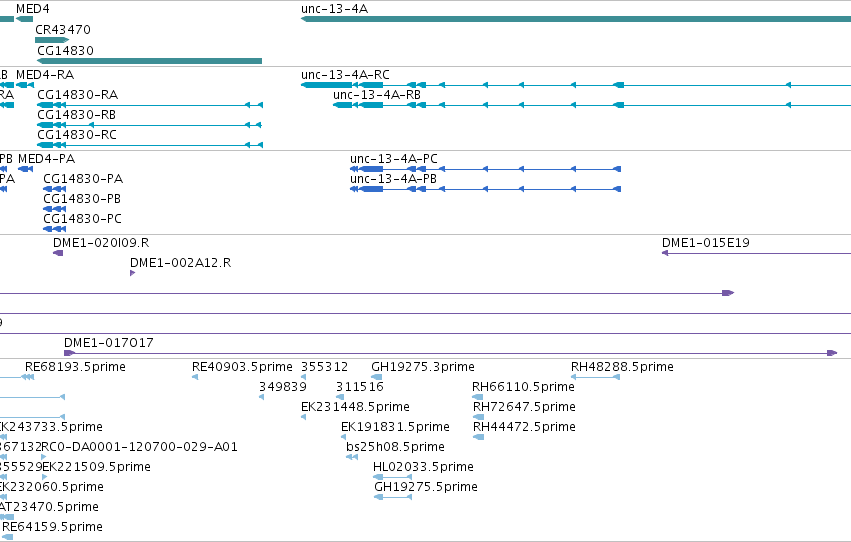Screen dimensions: 851x542
Task: Select the DME1-002A12.R clone end
Action: pos(132,273)
